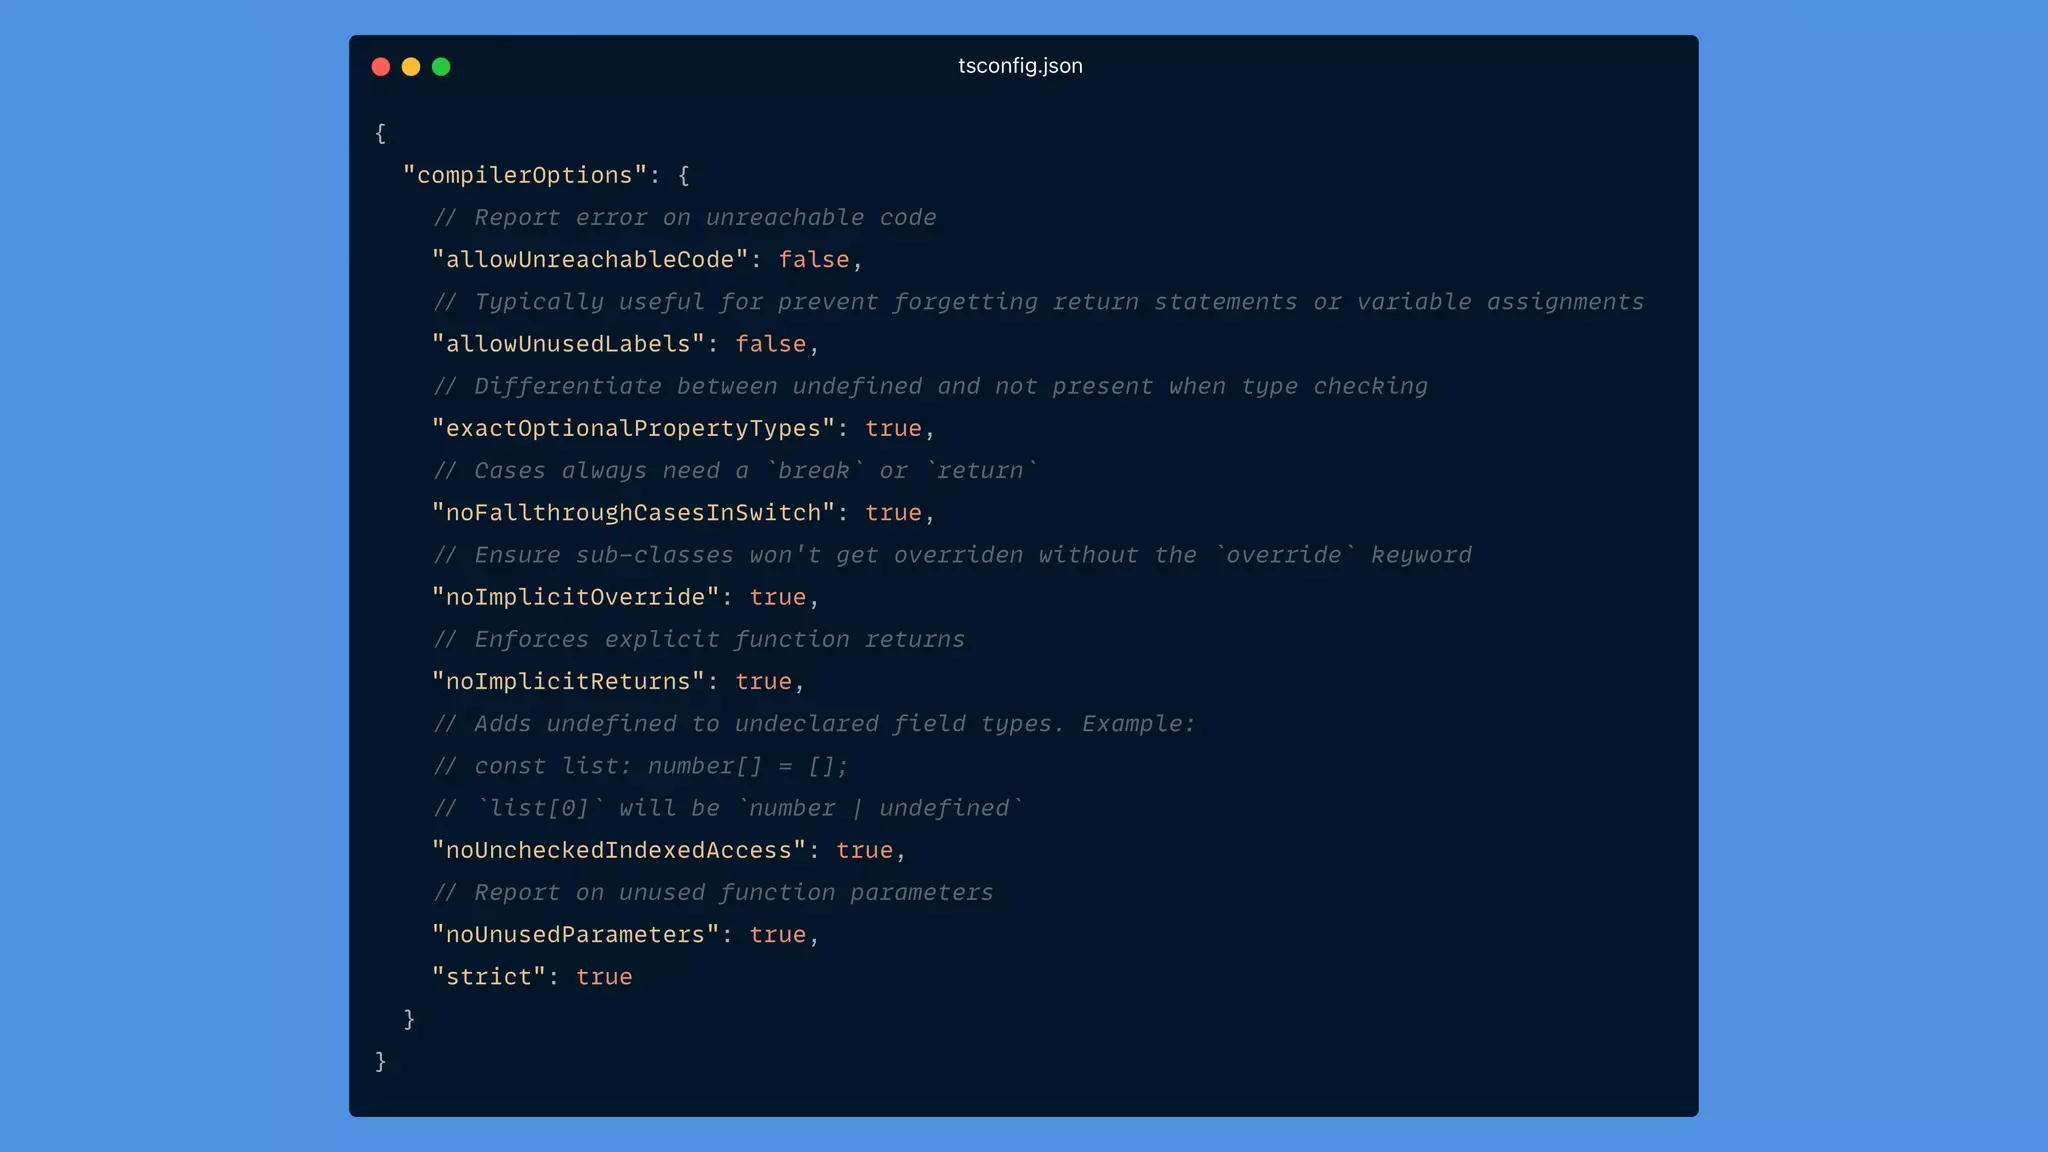Viewport: 2048px width, 1152px height.
Task: Click the "noUnusedParameters" key
Action: (x=575, y=935)
